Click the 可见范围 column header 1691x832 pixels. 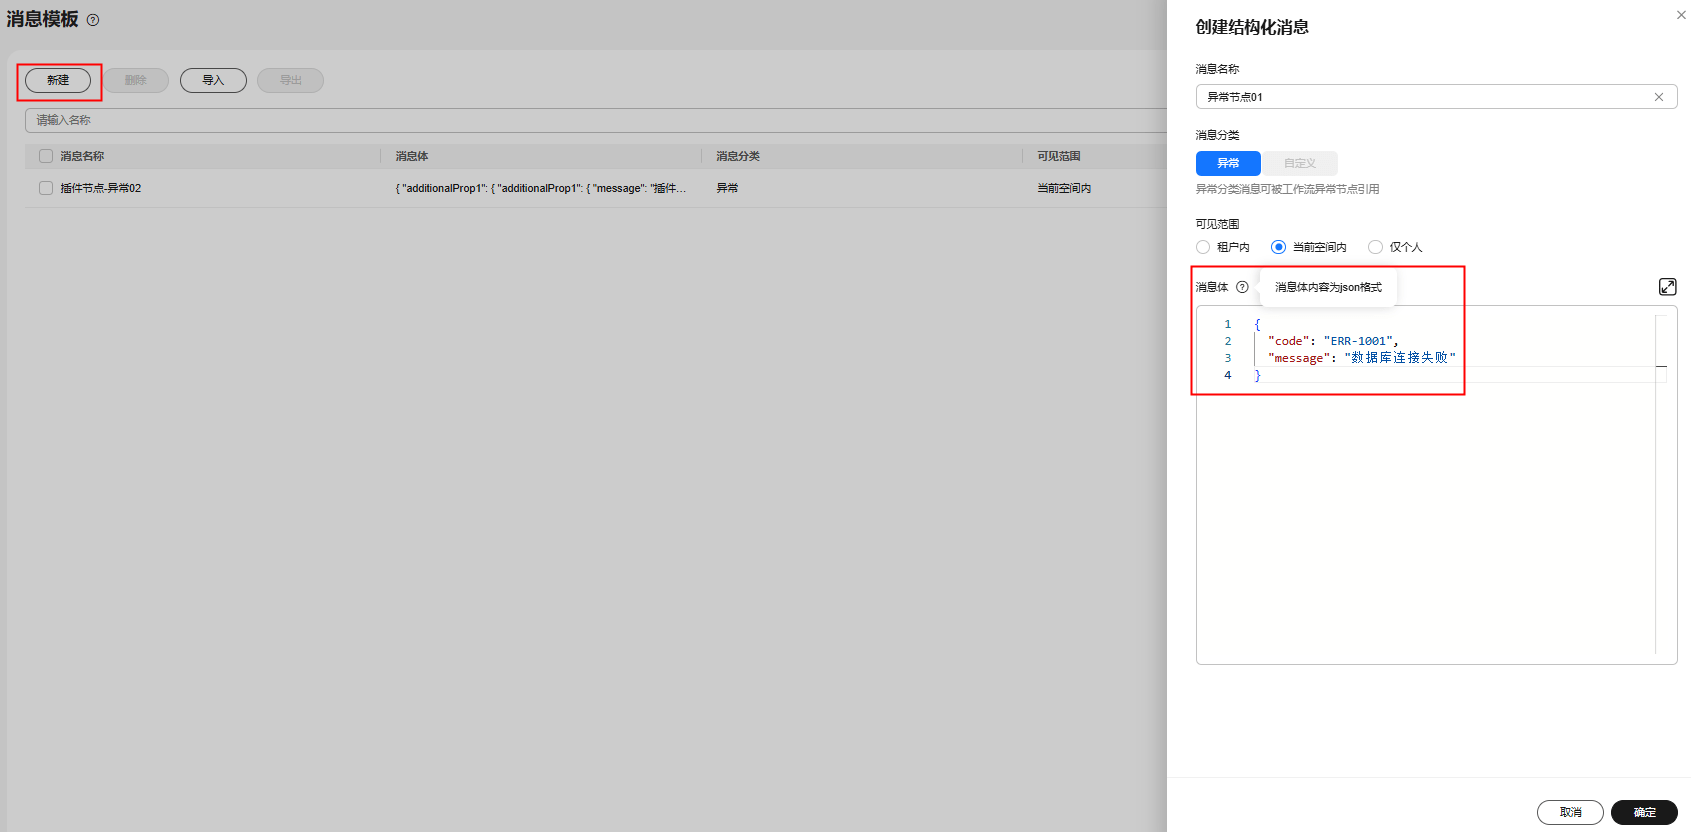[1059, 156]
